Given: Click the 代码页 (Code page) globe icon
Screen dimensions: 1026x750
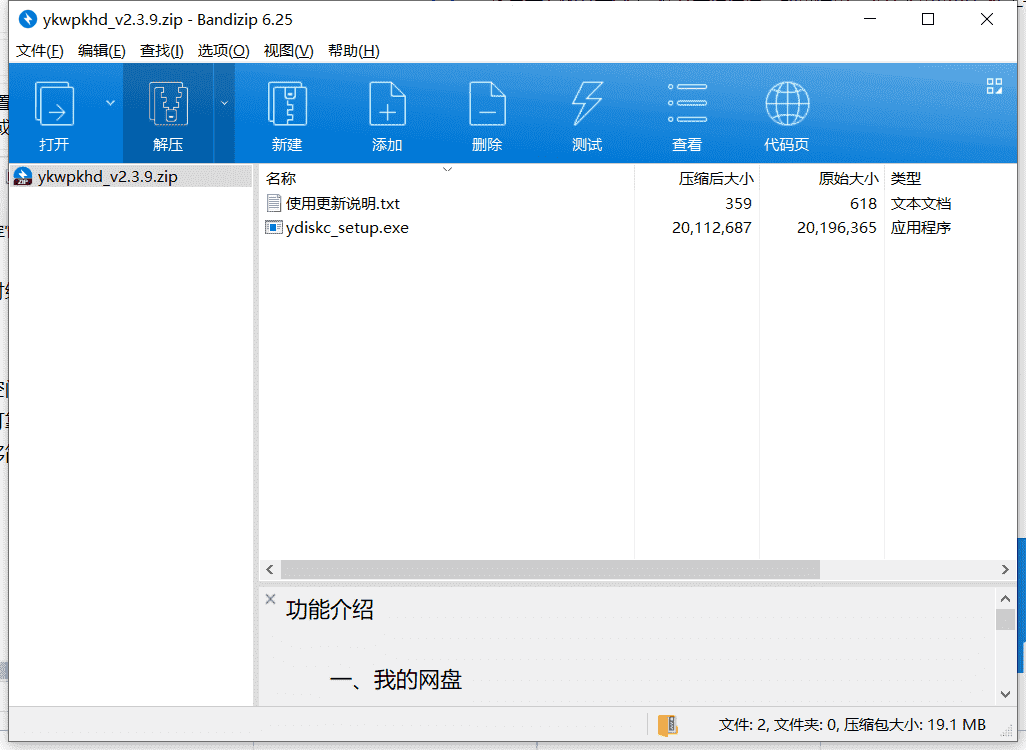Looking at the screenshot, I should point(787,103).
